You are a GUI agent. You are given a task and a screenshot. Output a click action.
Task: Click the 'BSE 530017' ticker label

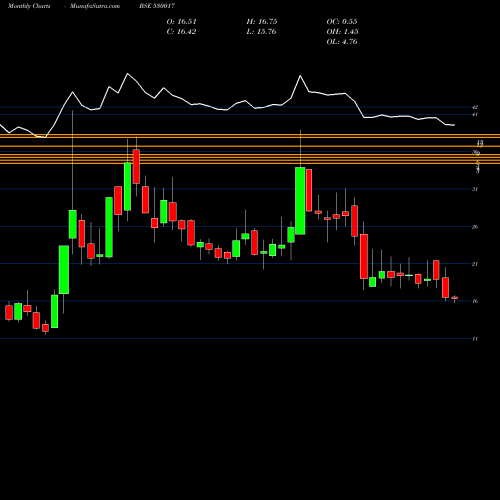pos(157,6)
